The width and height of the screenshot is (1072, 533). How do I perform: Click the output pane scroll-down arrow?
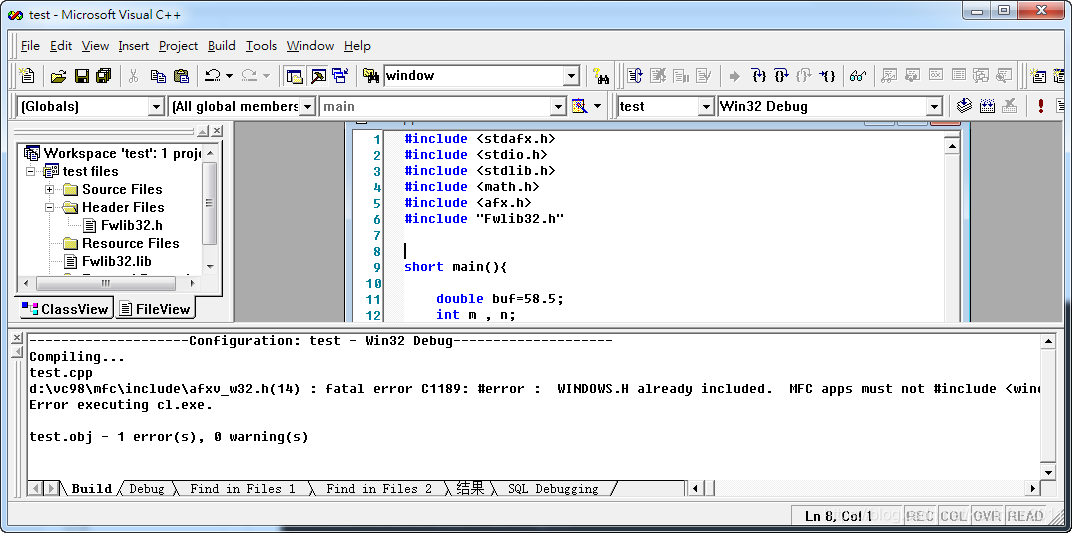click(1048, 472)
